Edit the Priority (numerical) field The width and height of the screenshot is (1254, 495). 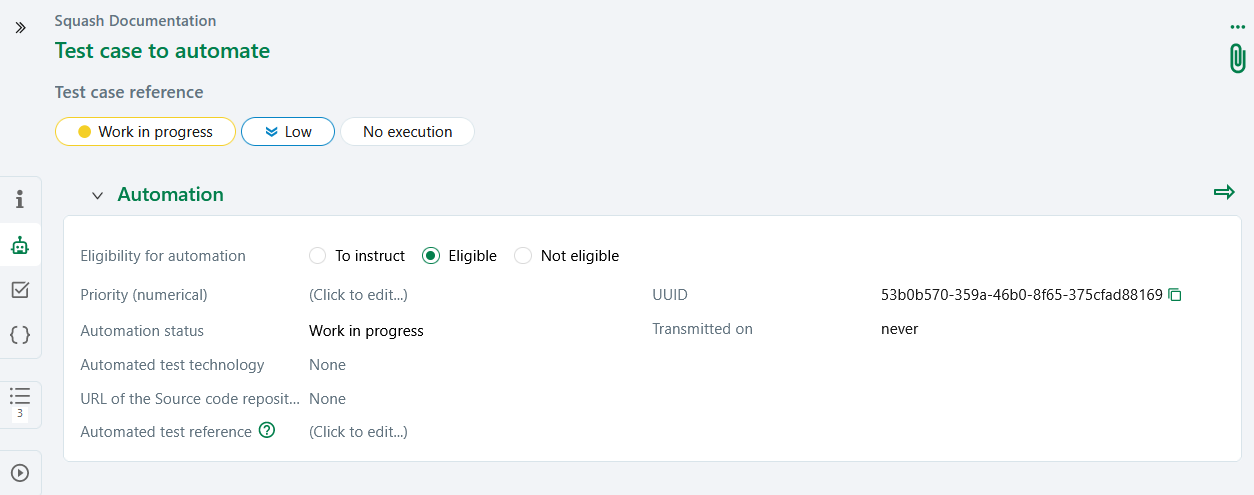click(x=358, y=295)
